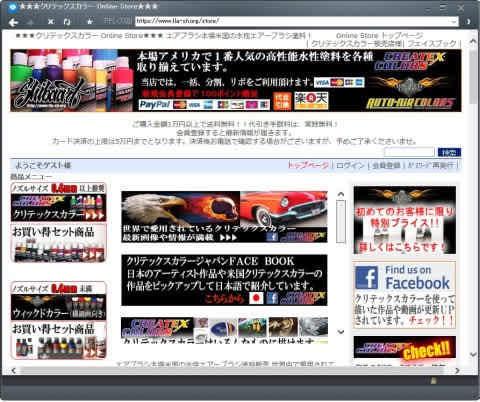
Task: Click the inner frame scrollbar thumb
Action: [x=341, y=221]
